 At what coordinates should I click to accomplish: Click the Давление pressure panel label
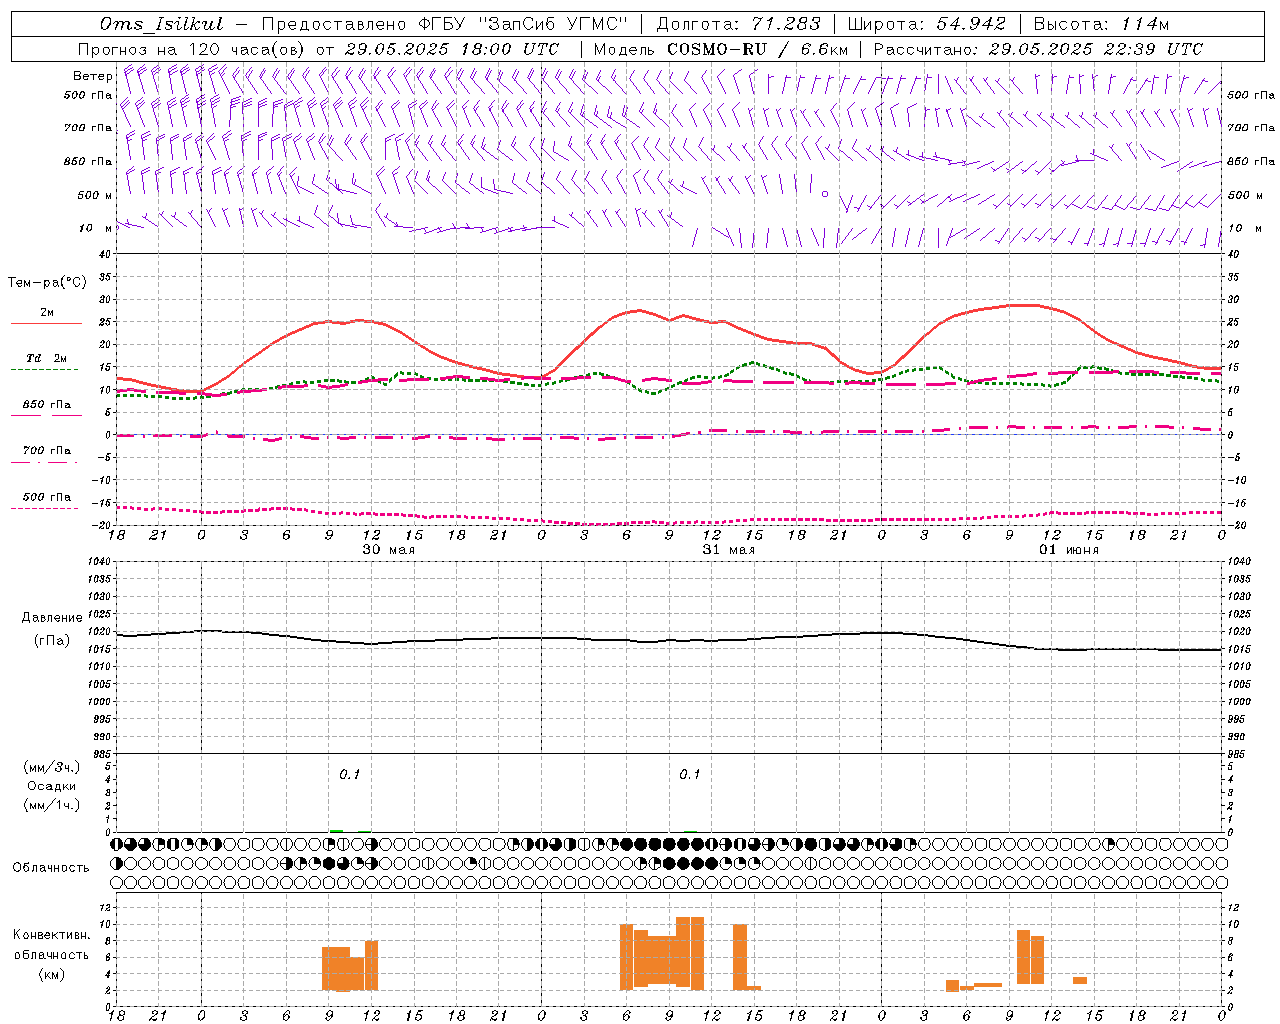pyautogui.click(x=52, y=618)
